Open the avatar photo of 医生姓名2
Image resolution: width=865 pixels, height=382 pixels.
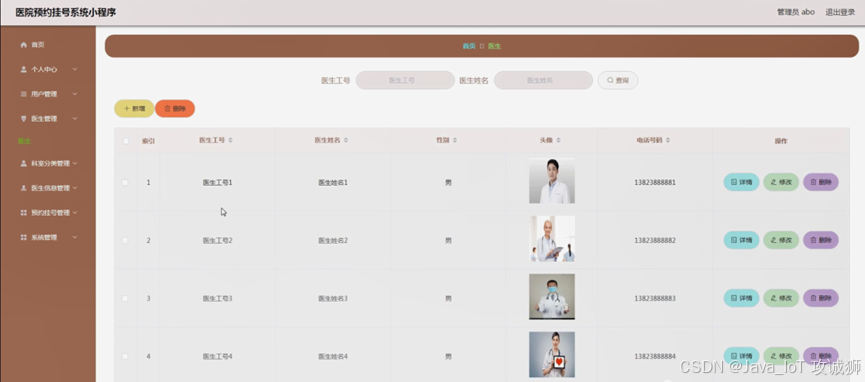point(552,238)
